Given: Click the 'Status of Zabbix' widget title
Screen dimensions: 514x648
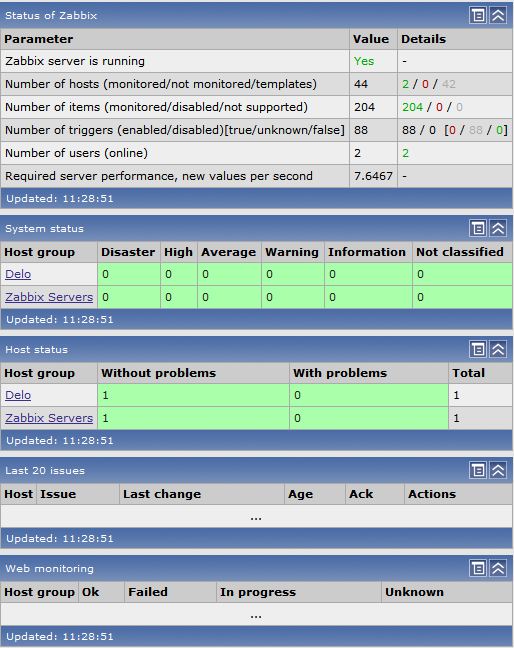Looking at the screenshot, I should point(51,16).
